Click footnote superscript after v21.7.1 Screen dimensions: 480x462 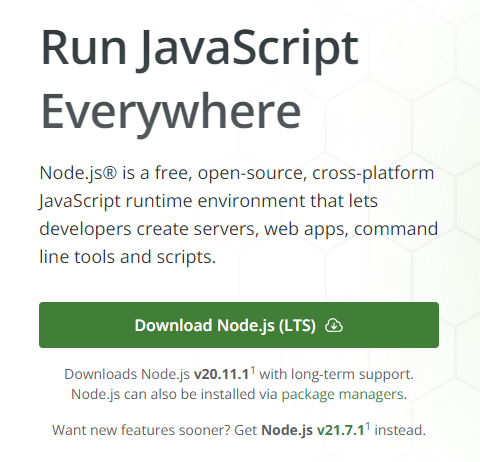(368, 426)
